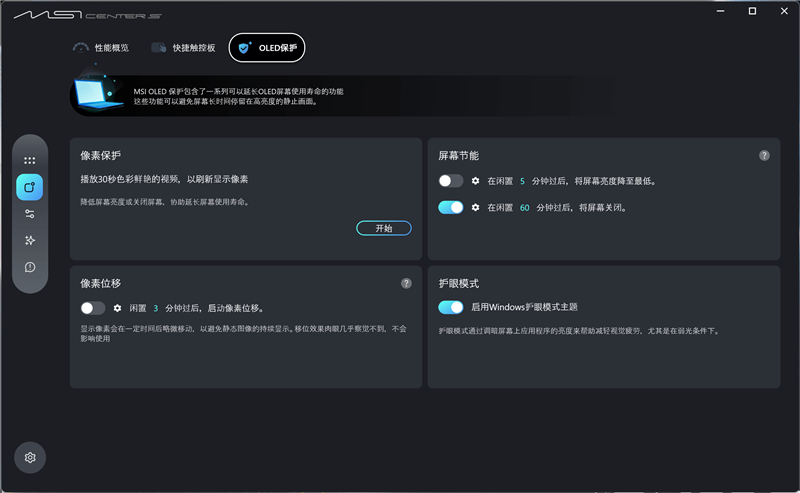The width and height of the screenshot is (800, 493).
Task: Click the 像素位移 idle value 3
Action: 156,308
